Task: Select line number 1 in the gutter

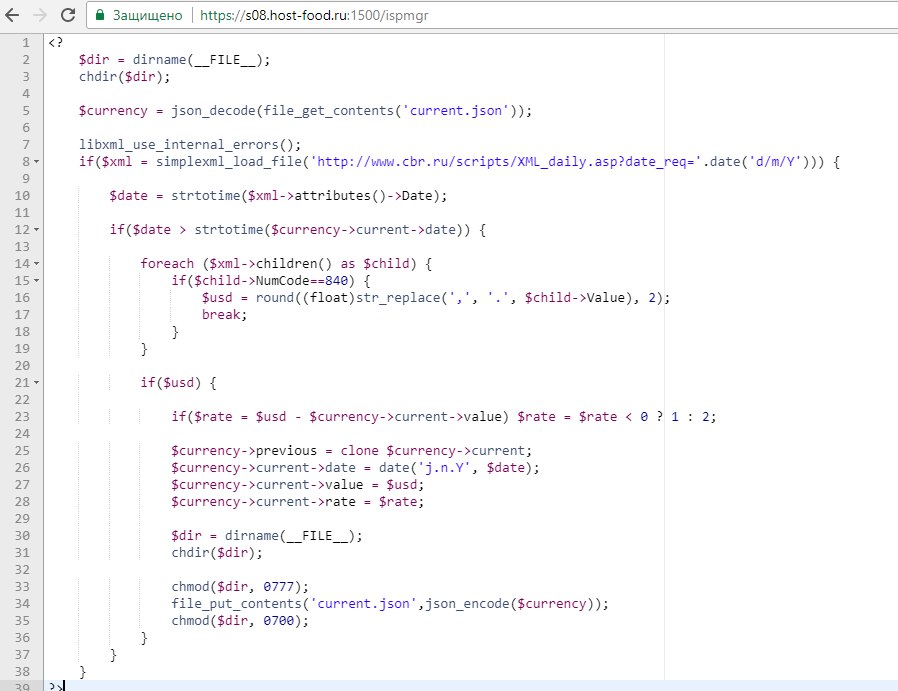Action: [x=26, y=43]
